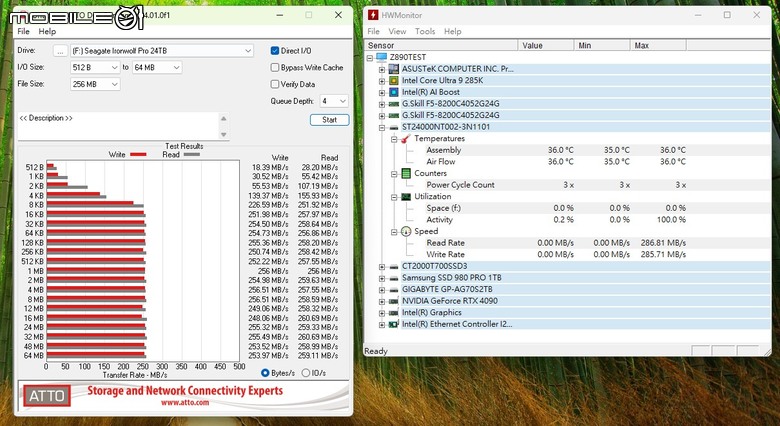Screen dimensions: 780x426
Task: Open the www.atto.com link
Action: pyautogui.click(x=185, y=402)
